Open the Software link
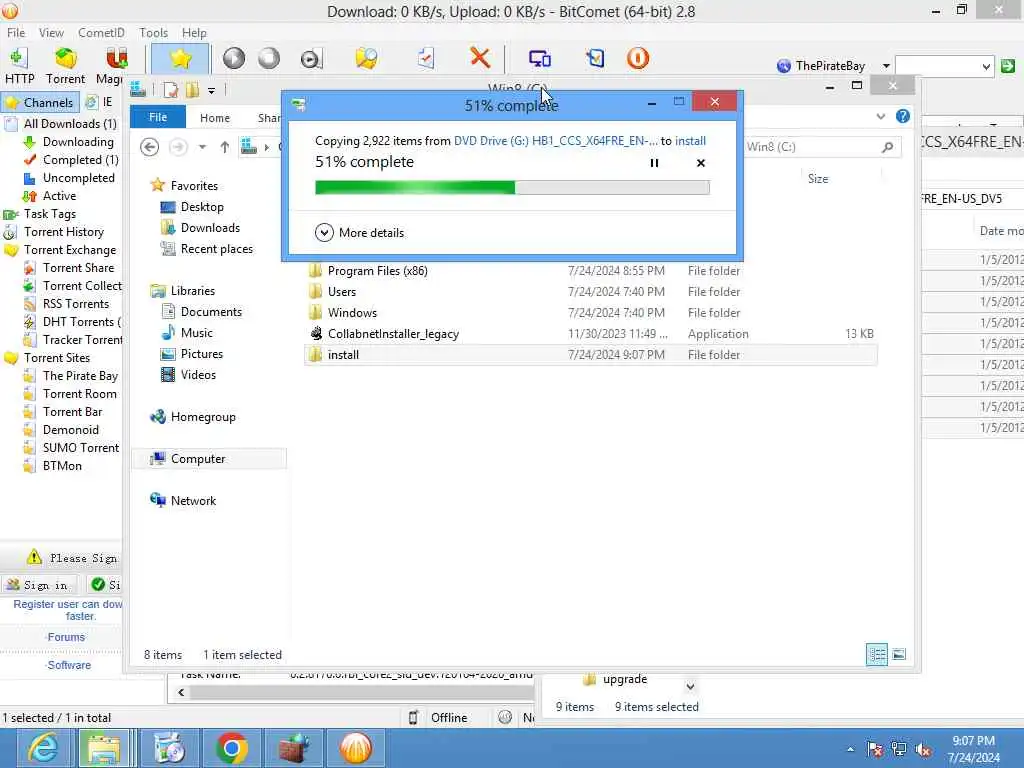 point(69,665)
